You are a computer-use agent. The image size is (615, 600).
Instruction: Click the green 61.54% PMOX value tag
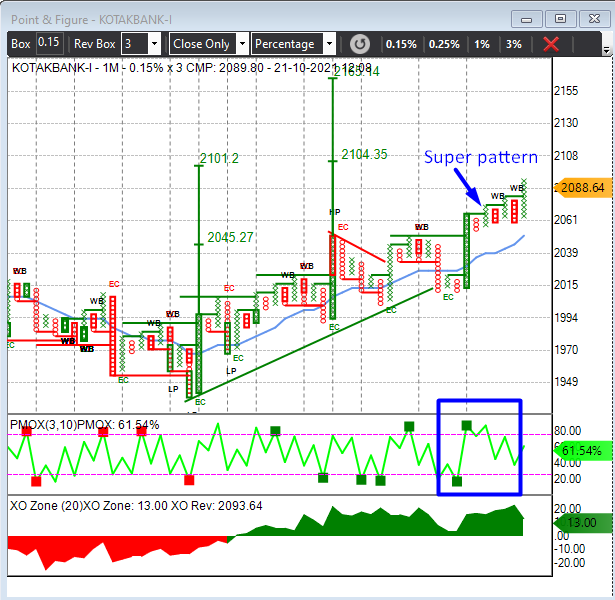[583, 451]
